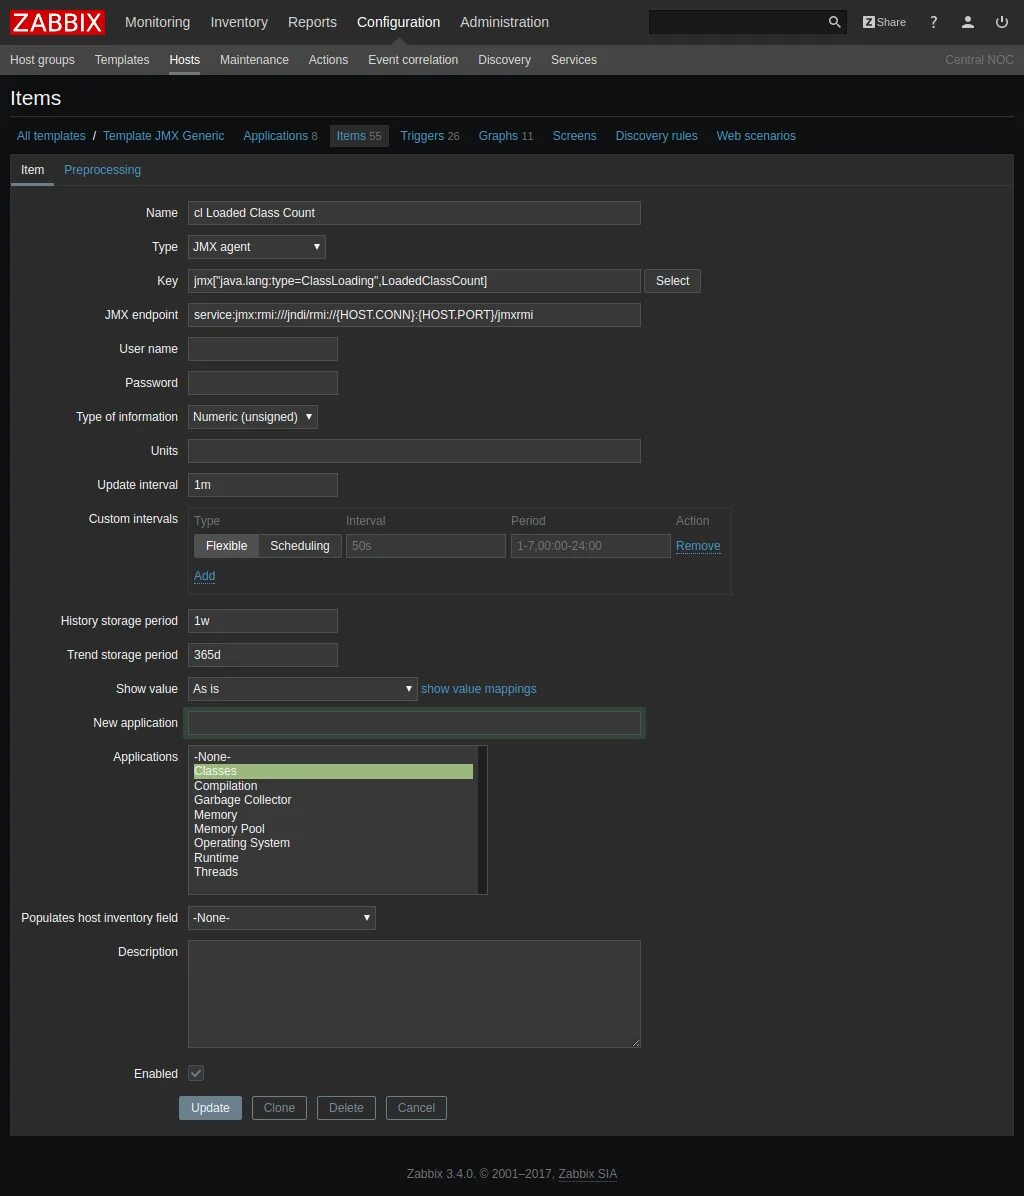Click the search magnifier icon

coord(835,22)
